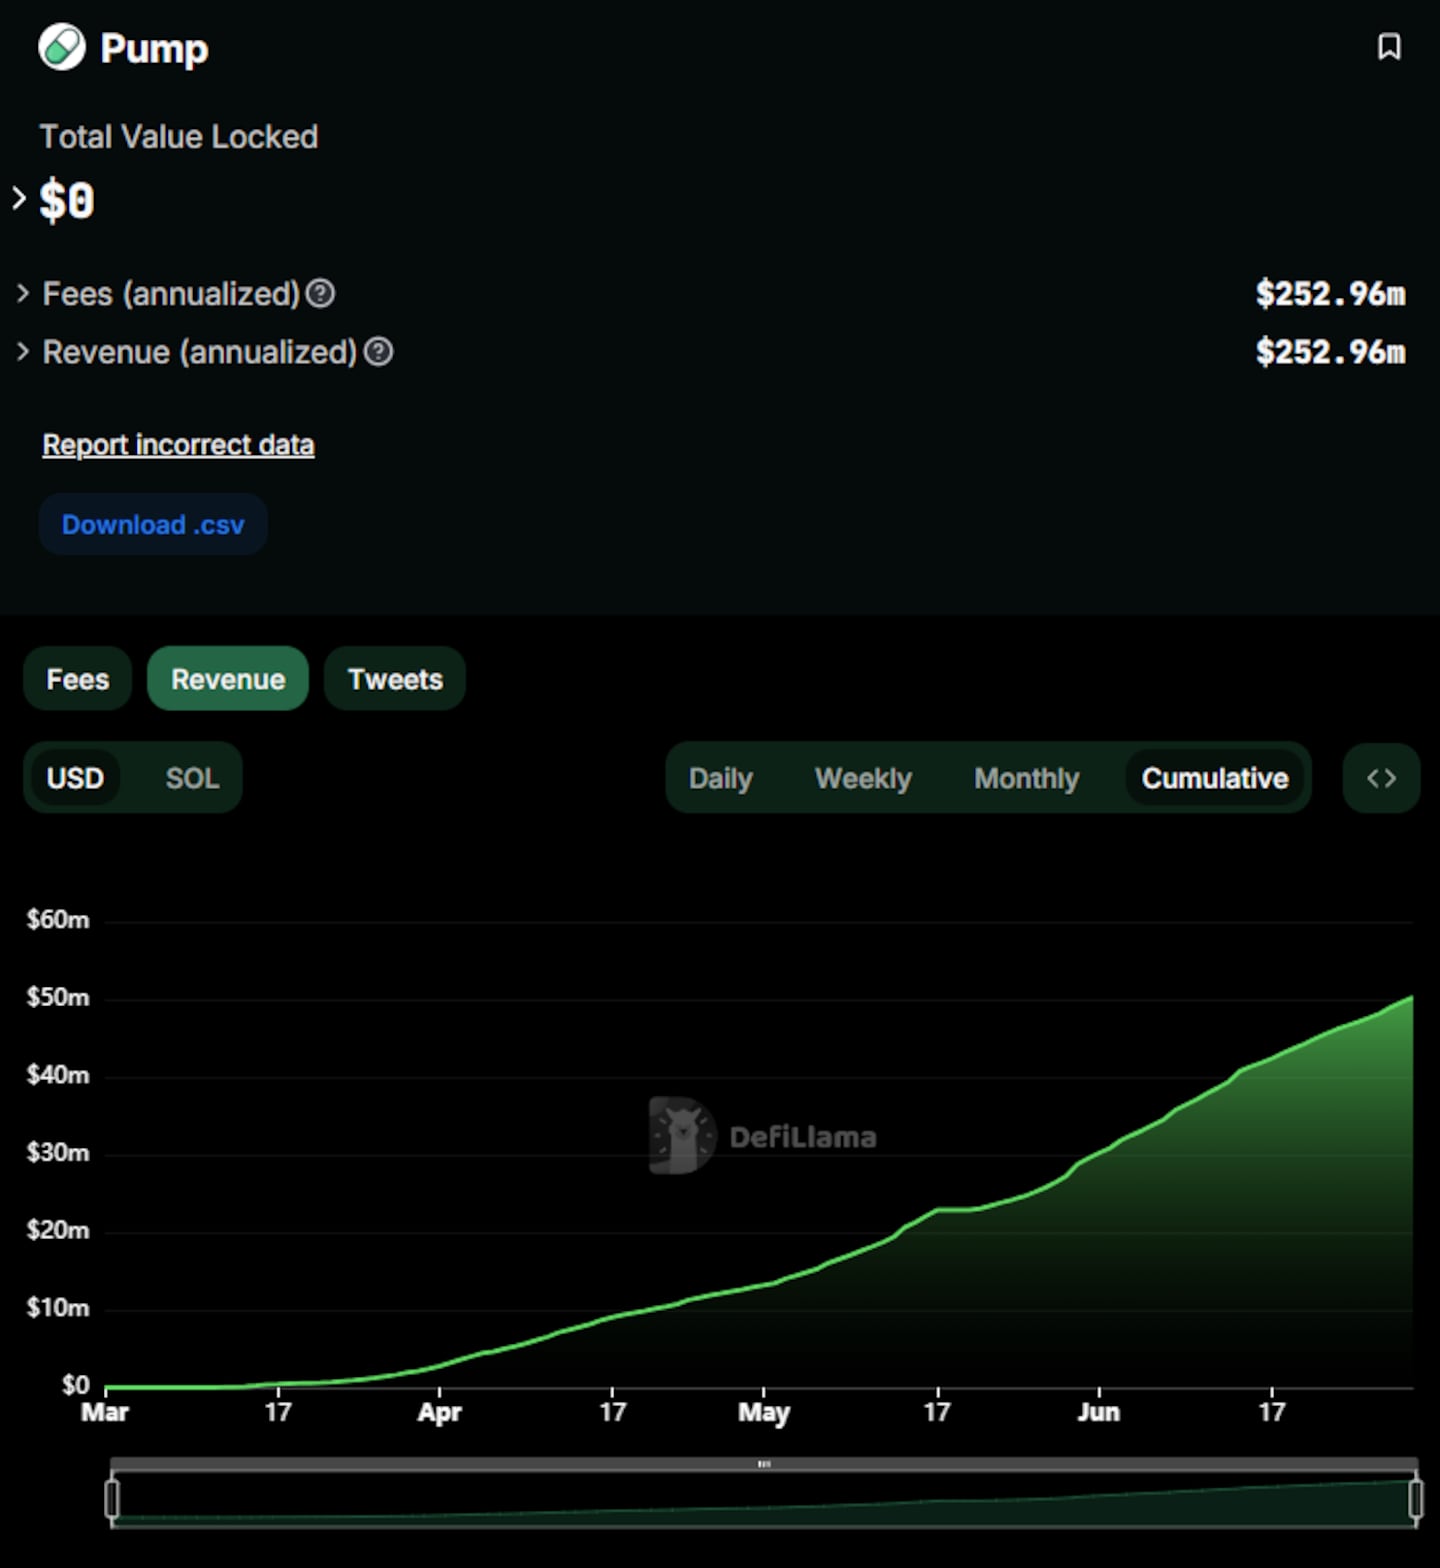
Task: Click the Jun x-axis label
Action: point(1098,1412)
